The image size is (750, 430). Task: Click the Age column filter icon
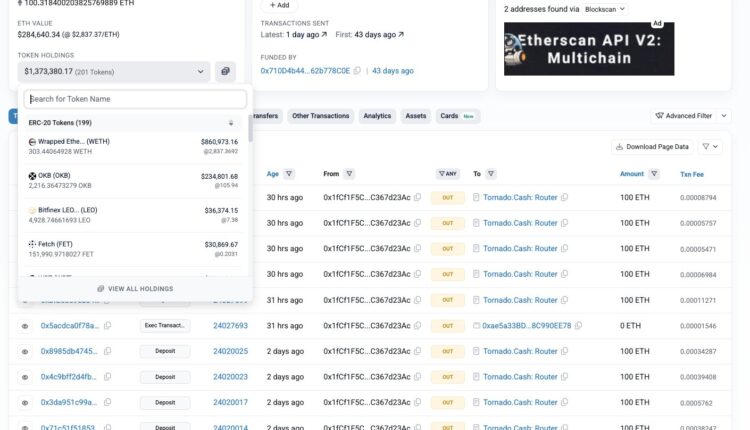[x=289, y=173]
